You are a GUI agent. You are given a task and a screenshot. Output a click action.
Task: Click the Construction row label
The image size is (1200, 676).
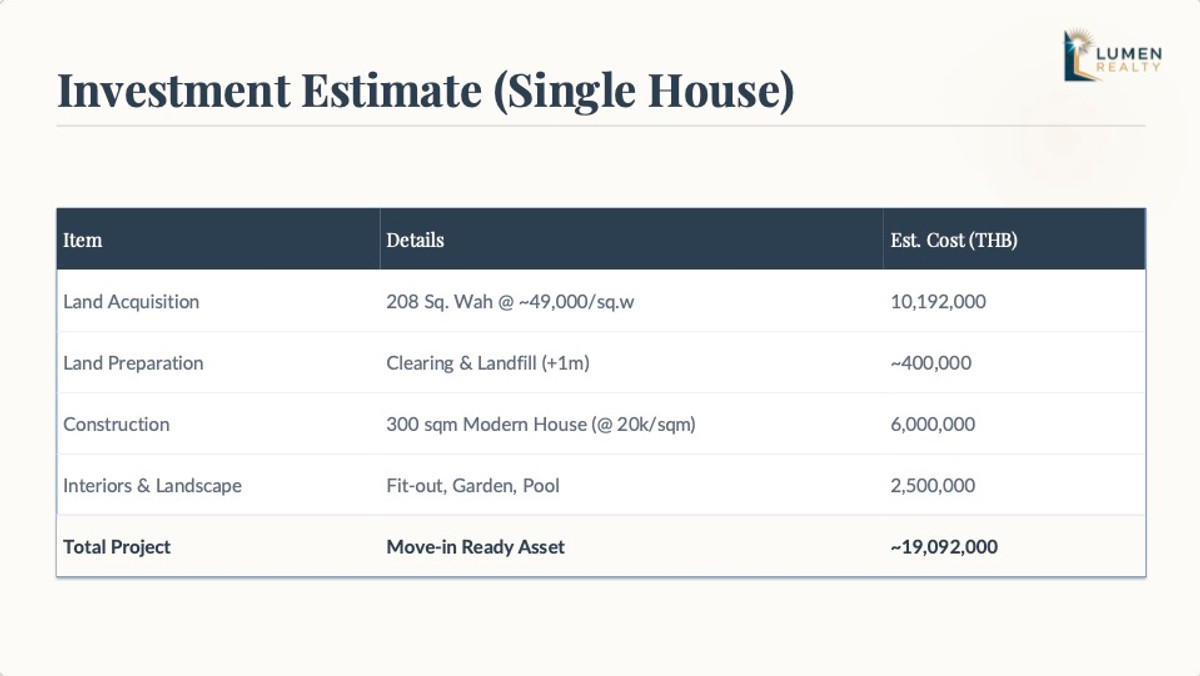click(x=116, y=425)
